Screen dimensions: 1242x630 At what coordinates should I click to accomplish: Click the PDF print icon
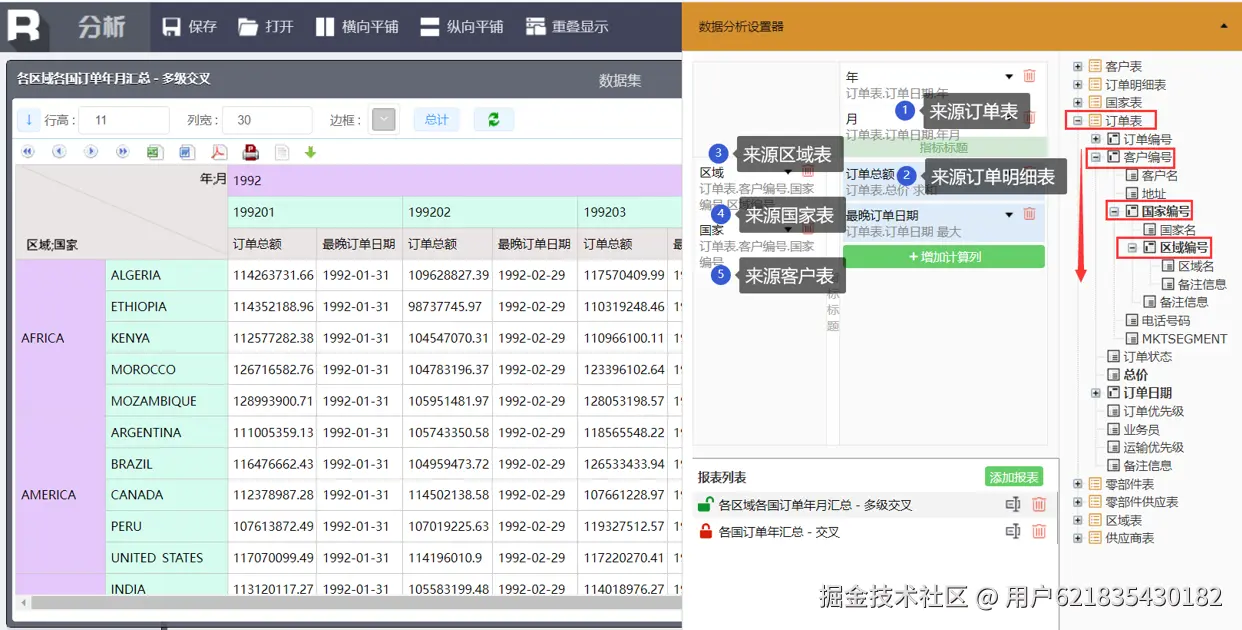250,152
